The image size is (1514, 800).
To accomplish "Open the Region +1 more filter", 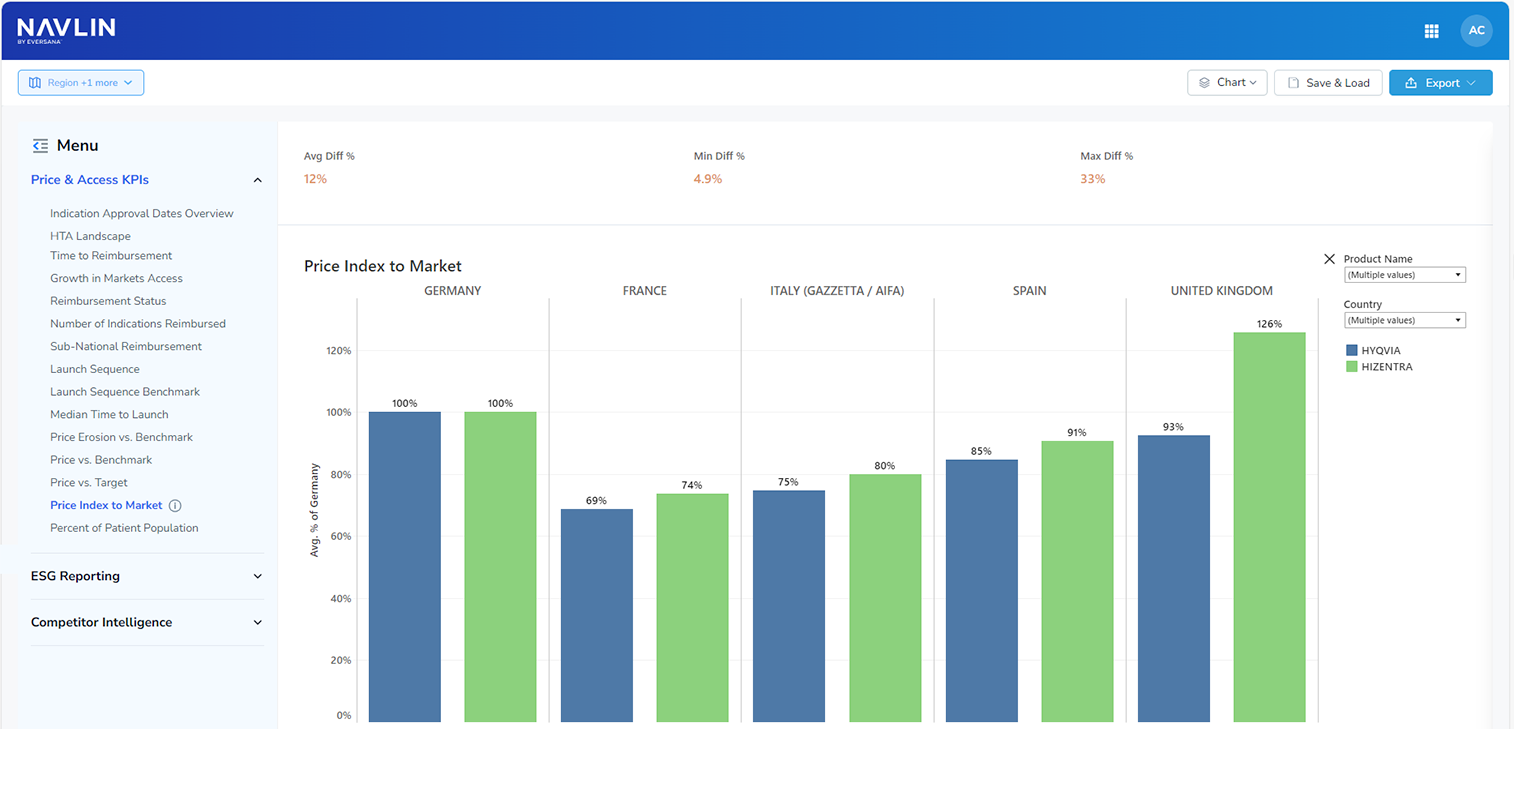I will pyautogui.click(x=81, y=83).
